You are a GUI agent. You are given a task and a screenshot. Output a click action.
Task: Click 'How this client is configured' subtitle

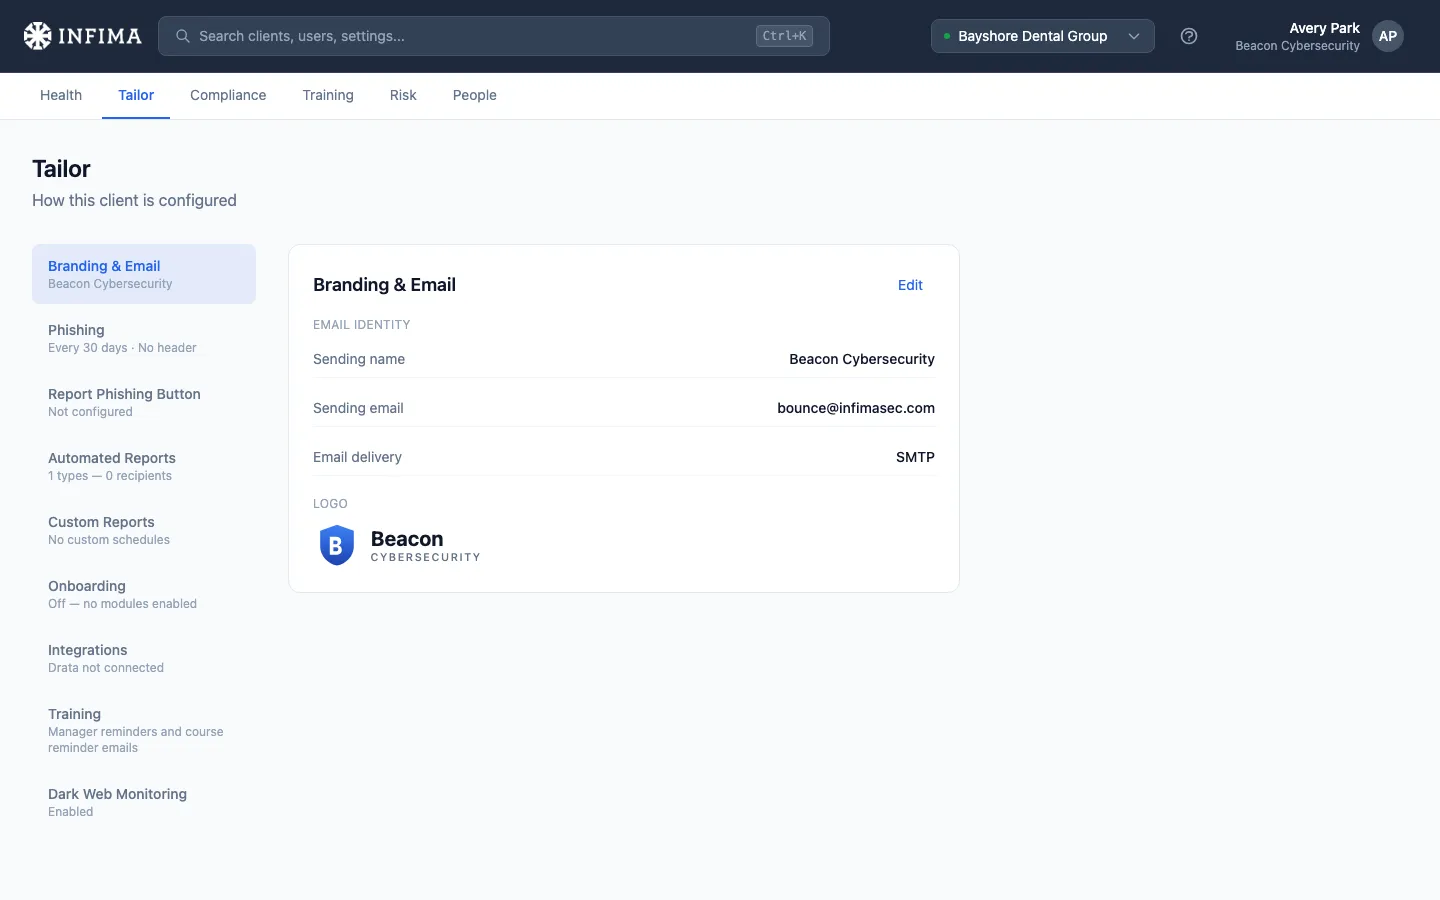click(x=134, y=200)
